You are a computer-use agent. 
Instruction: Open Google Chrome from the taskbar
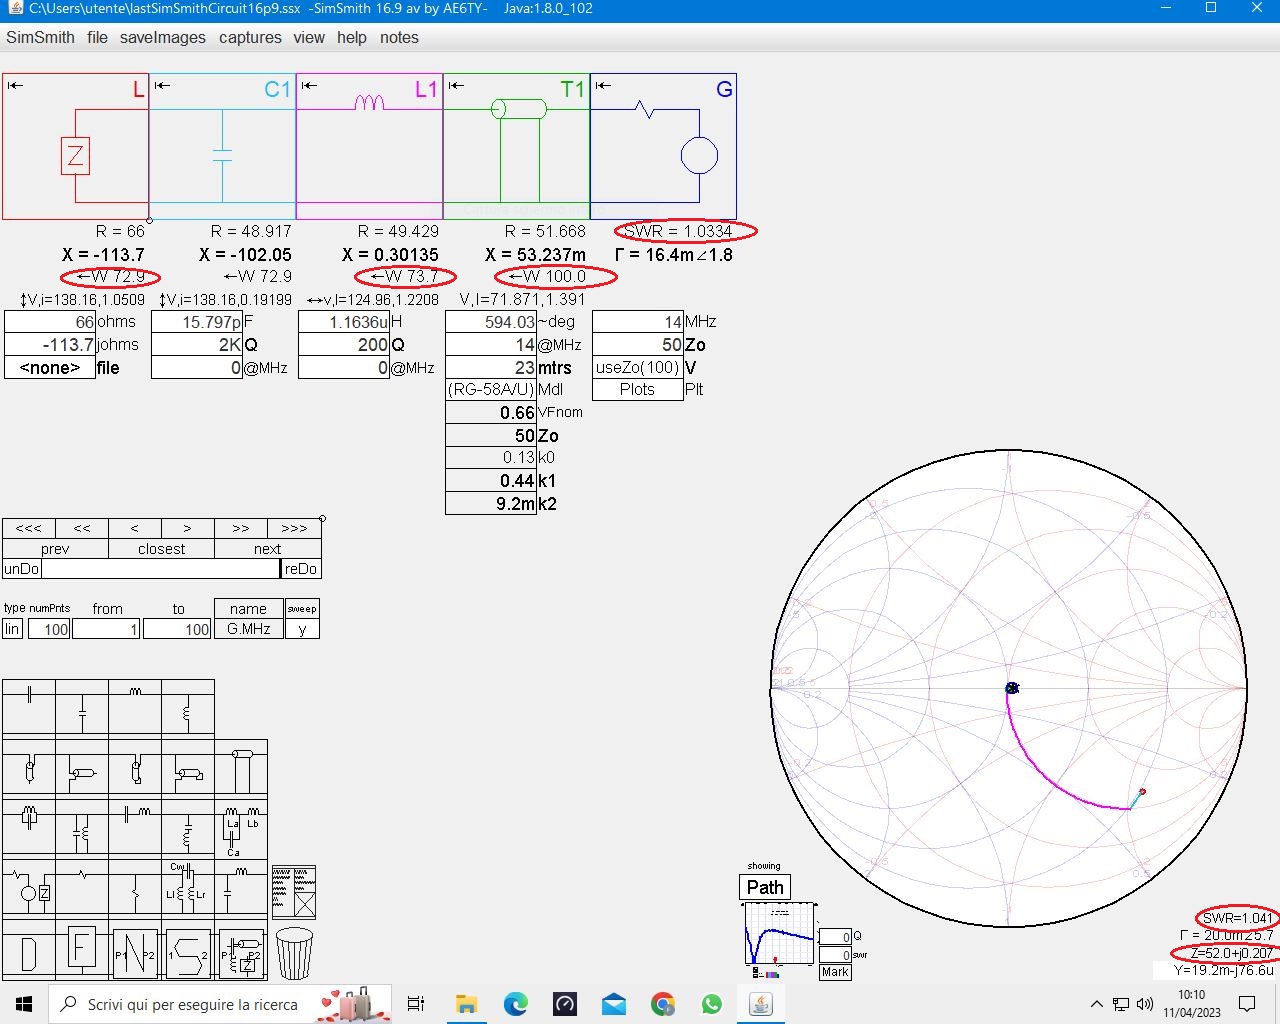click(662, 1004)
